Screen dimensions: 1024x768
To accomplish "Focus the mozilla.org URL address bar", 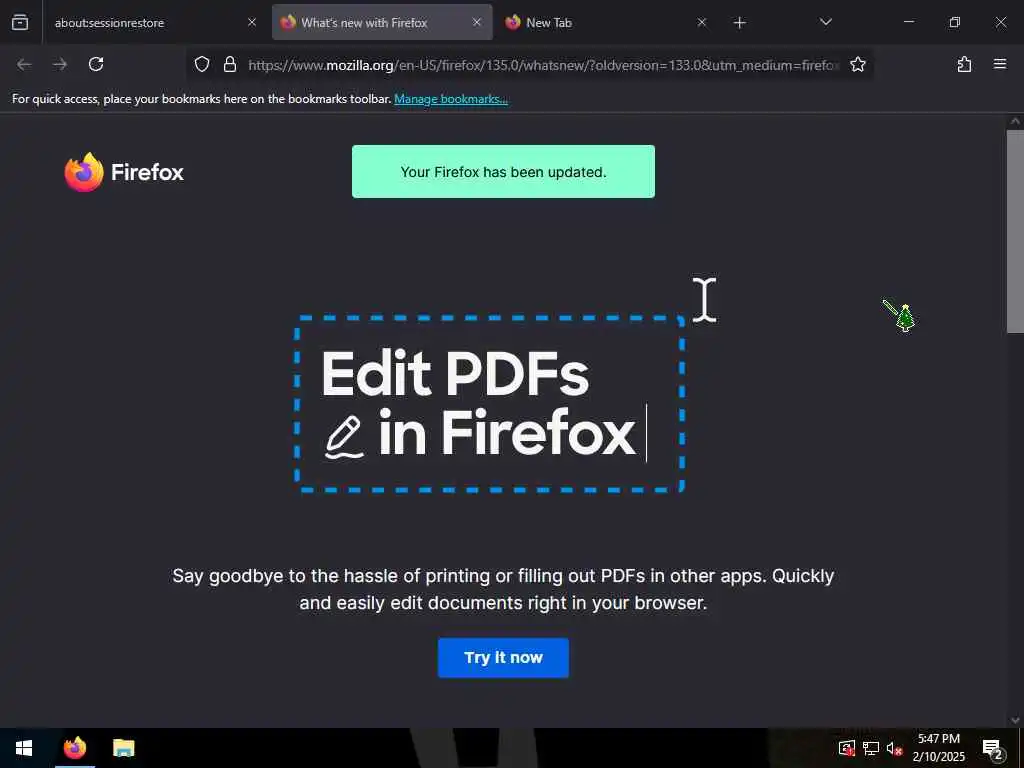I will coord(543,65).
